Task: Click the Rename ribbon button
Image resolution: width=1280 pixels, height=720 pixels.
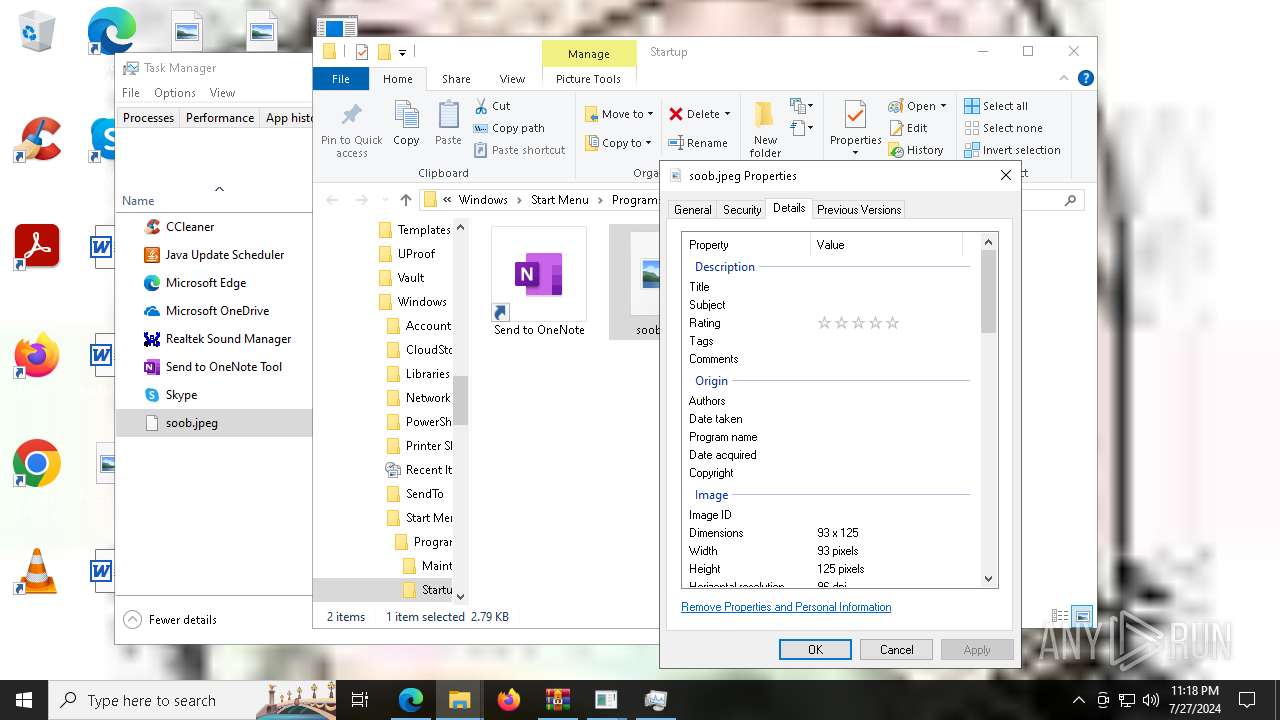Action: click(x=698, y=143)
